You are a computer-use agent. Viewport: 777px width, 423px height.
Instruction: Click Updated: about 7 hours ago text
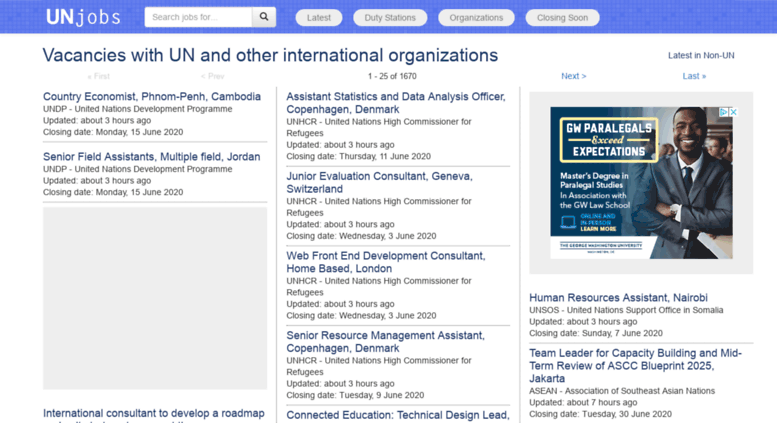point(583,403)
